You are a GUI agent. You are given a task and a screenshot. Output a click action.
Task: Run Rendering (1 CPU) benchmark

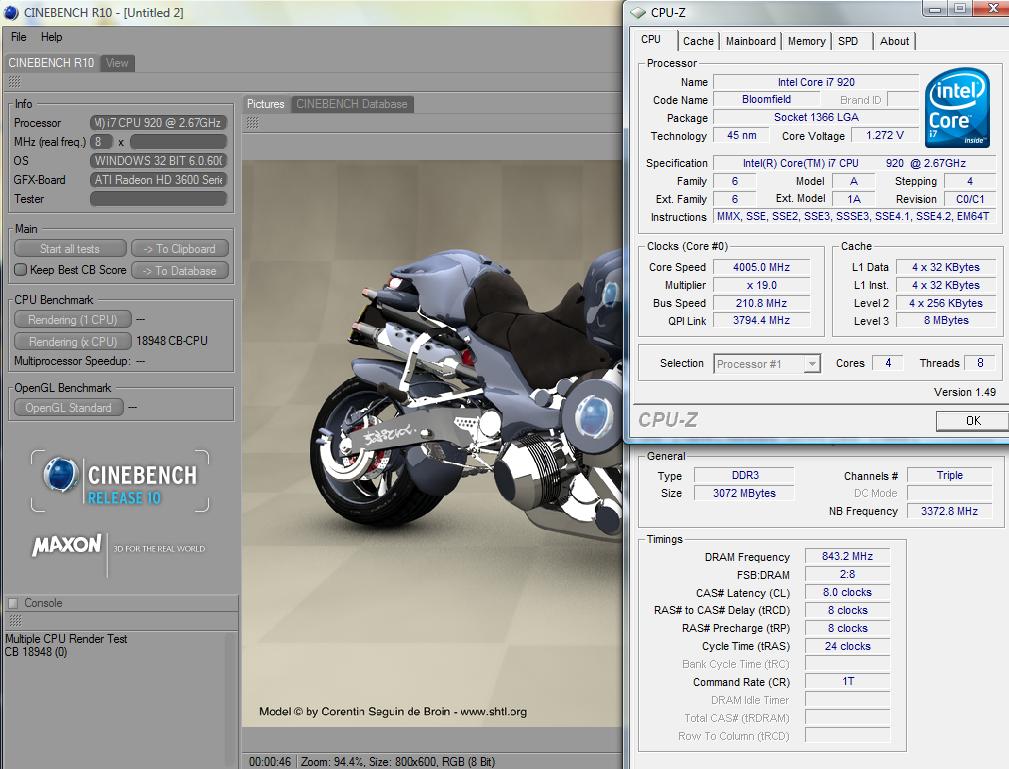point(73,319)
